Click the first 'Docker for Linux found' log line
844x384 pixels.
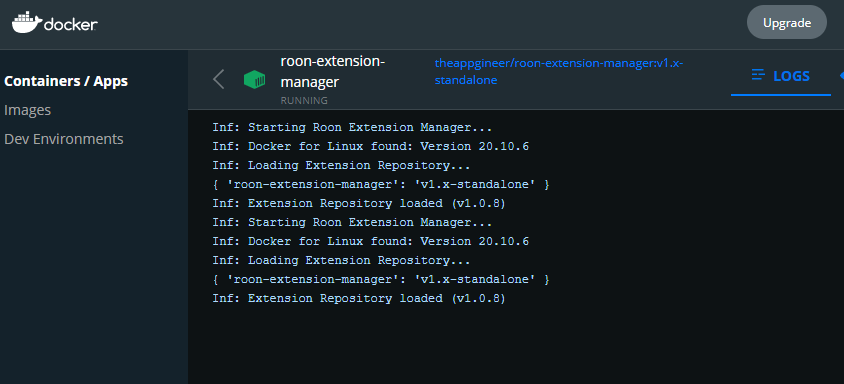(370, 146)
